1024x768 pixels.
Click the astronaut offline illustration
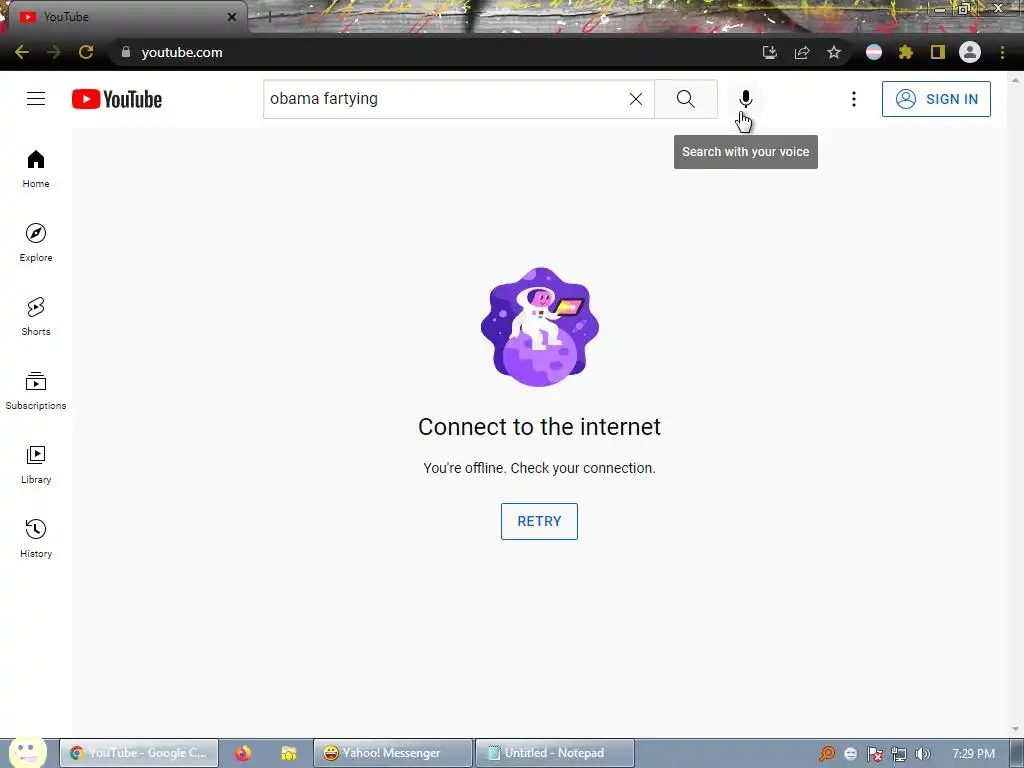point(539,327)
